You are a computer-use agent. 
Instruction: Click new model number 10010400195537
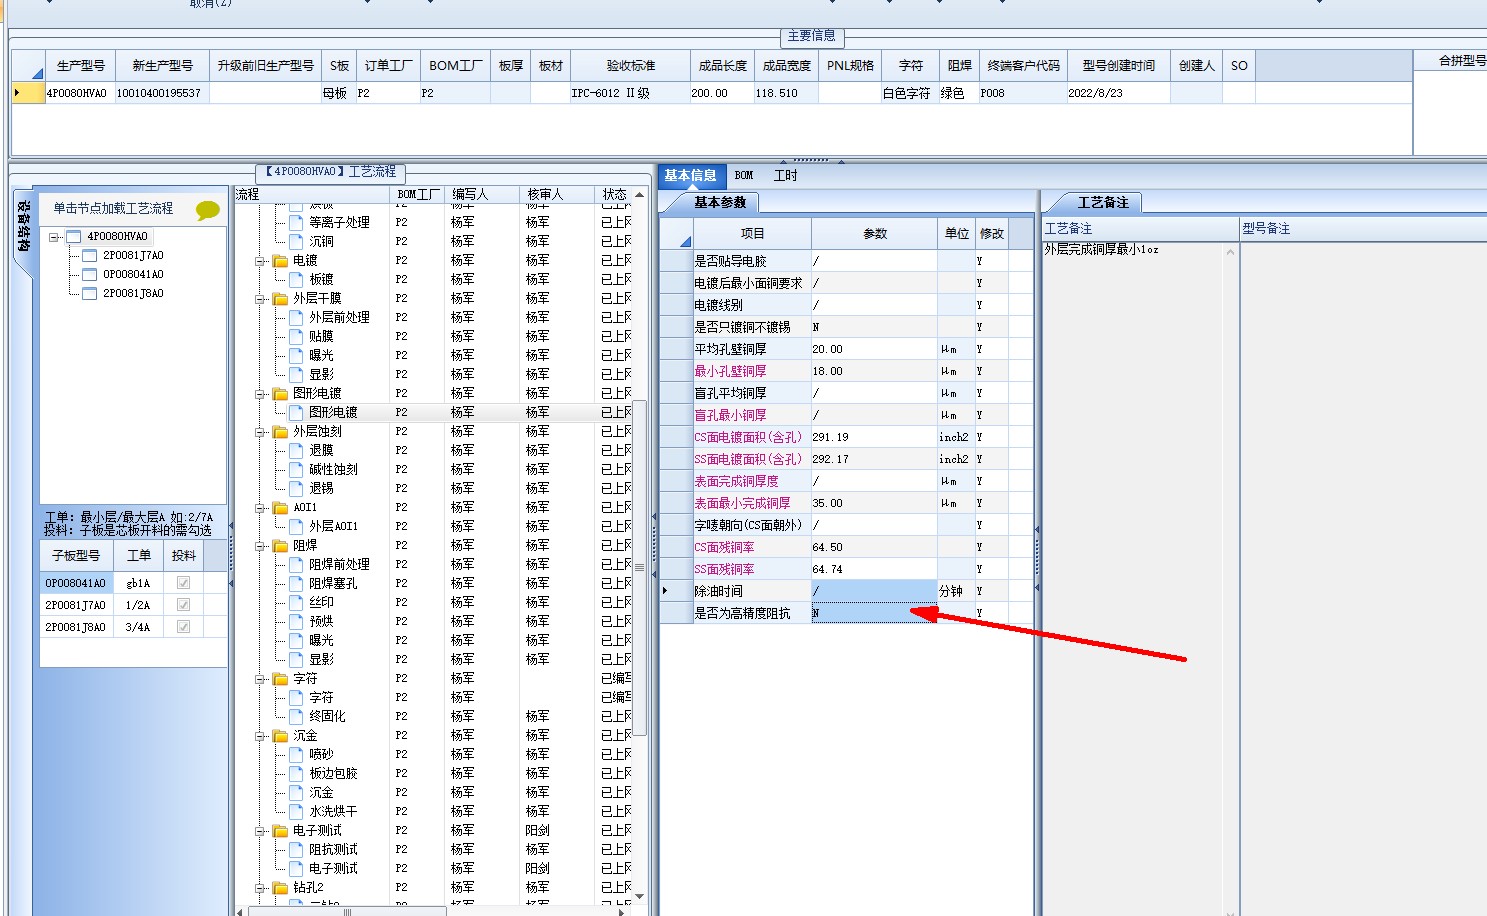[162, 93]
